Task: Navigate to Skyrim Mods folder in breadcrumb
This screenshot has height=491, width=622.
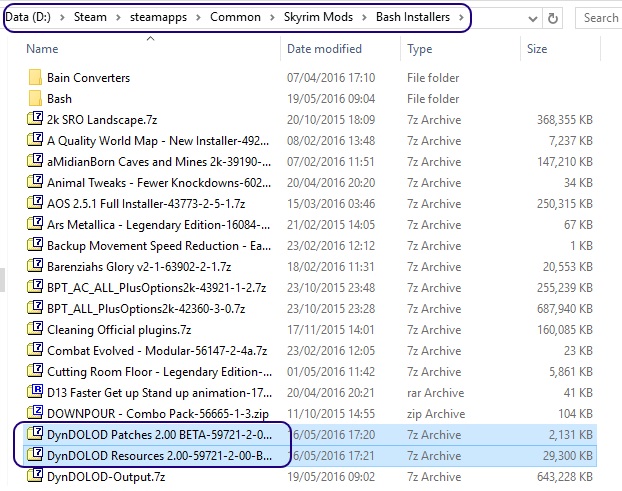Action: coord(318,17)
